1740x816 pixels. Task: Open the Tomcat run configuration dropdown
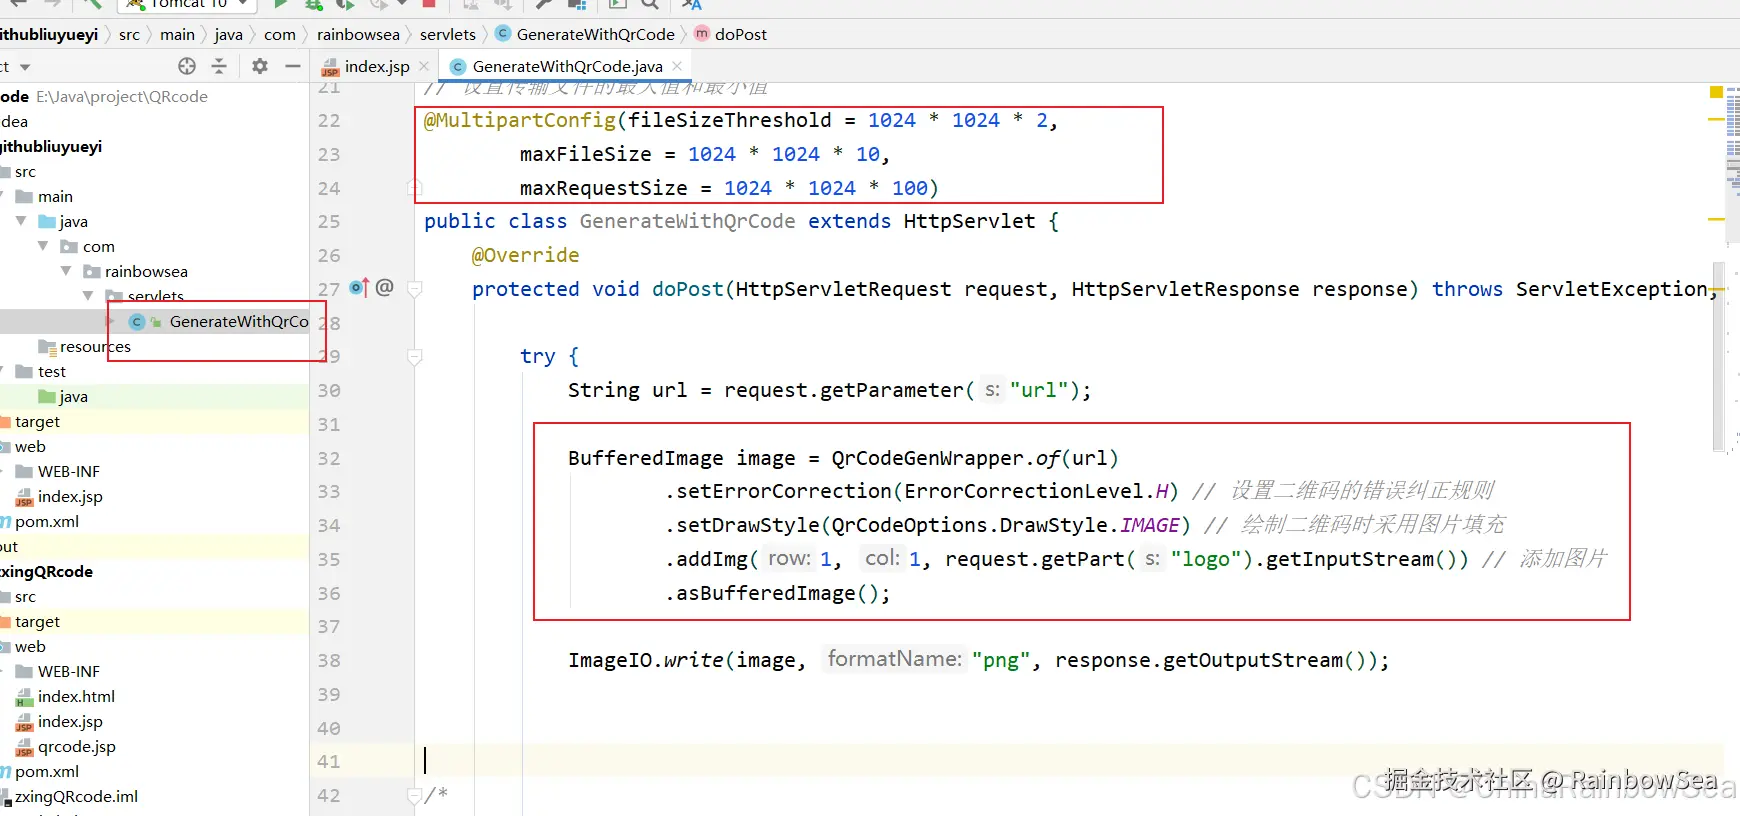(x=188, y=4)
